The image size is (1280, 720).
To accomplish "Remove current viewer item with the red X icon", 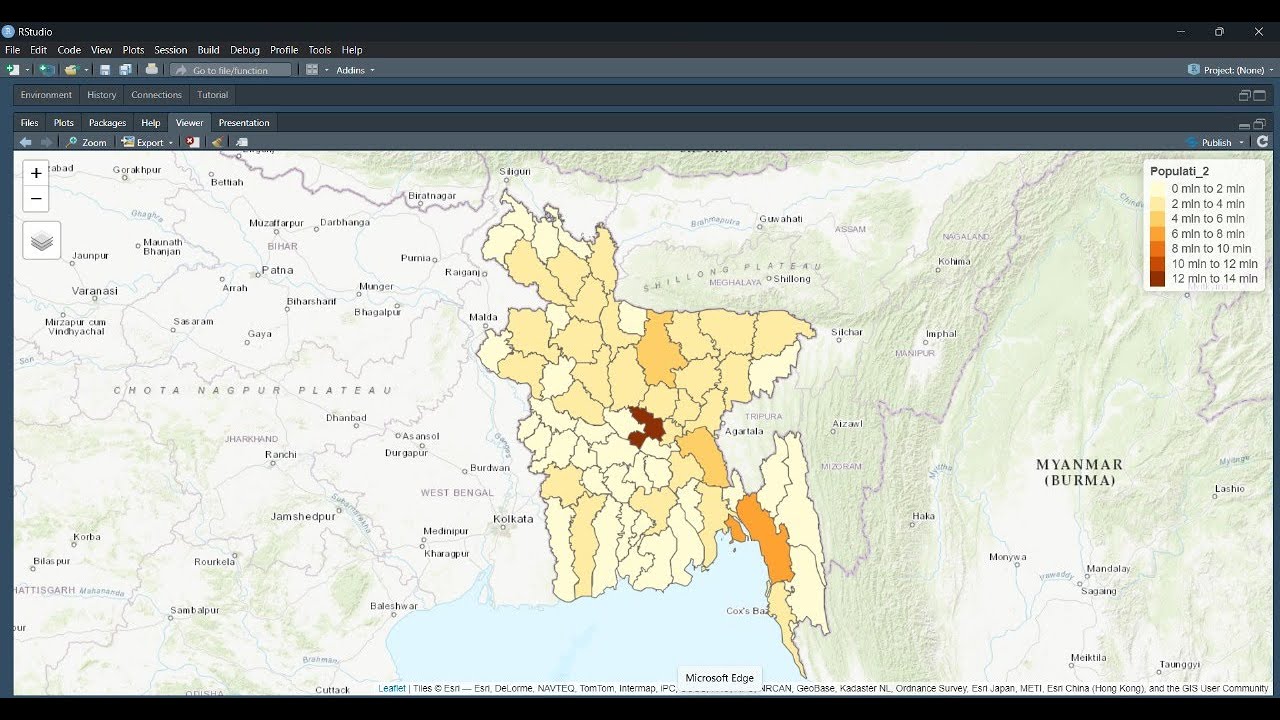I will pos(192,142).
